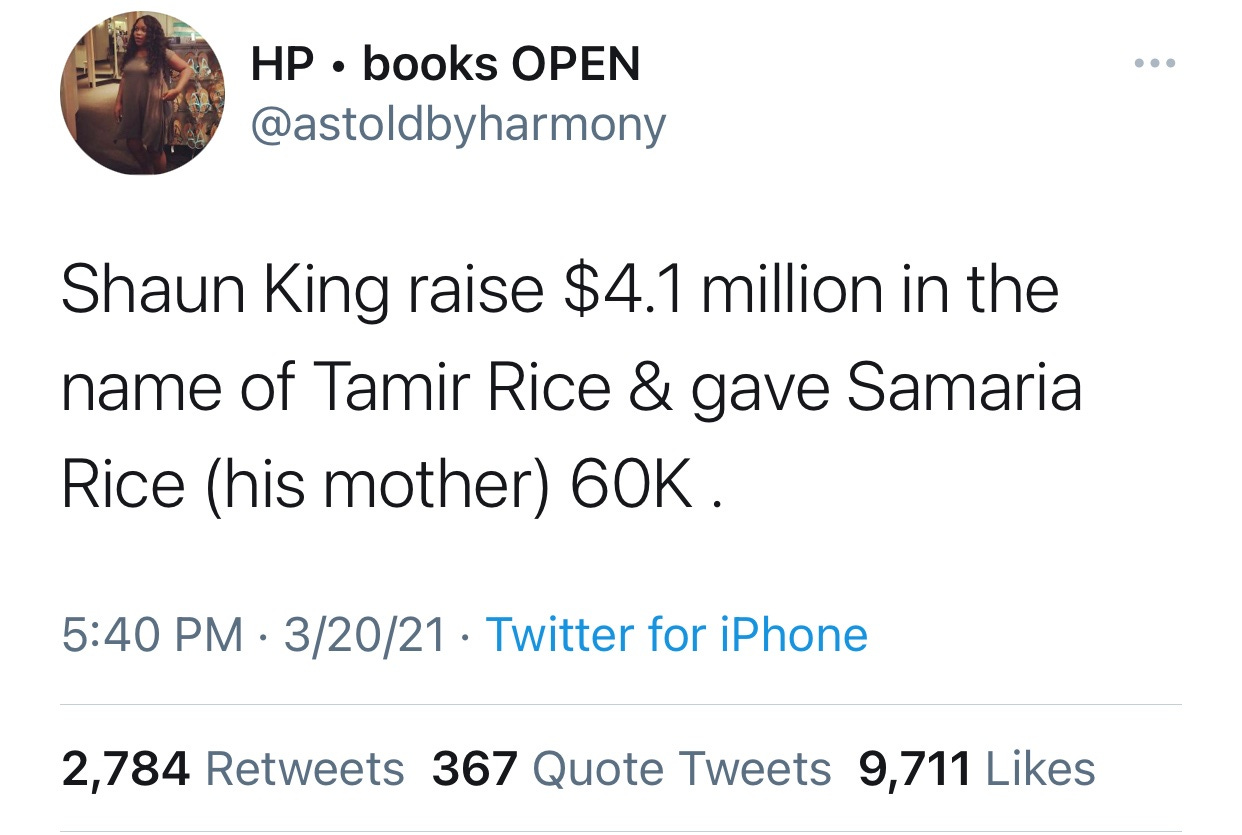Open the Quote Tweets label list
This screenshot has height=835, width=1242.
[682, 769]
